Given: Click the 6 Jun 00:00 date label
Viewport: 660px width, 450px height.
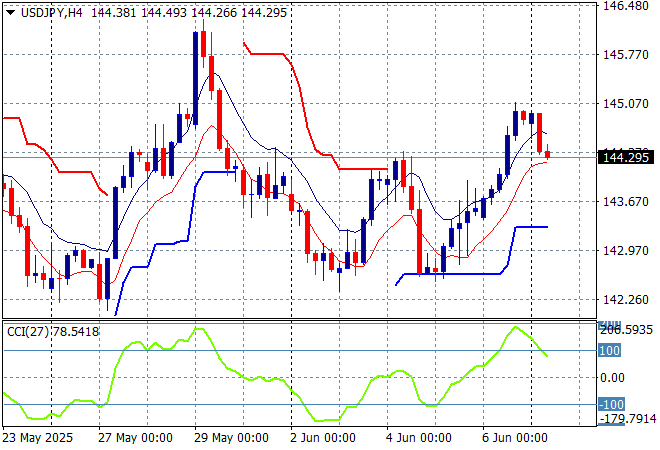Looking at the screenshot, I should pyautogui.click(x=515, y=438).
